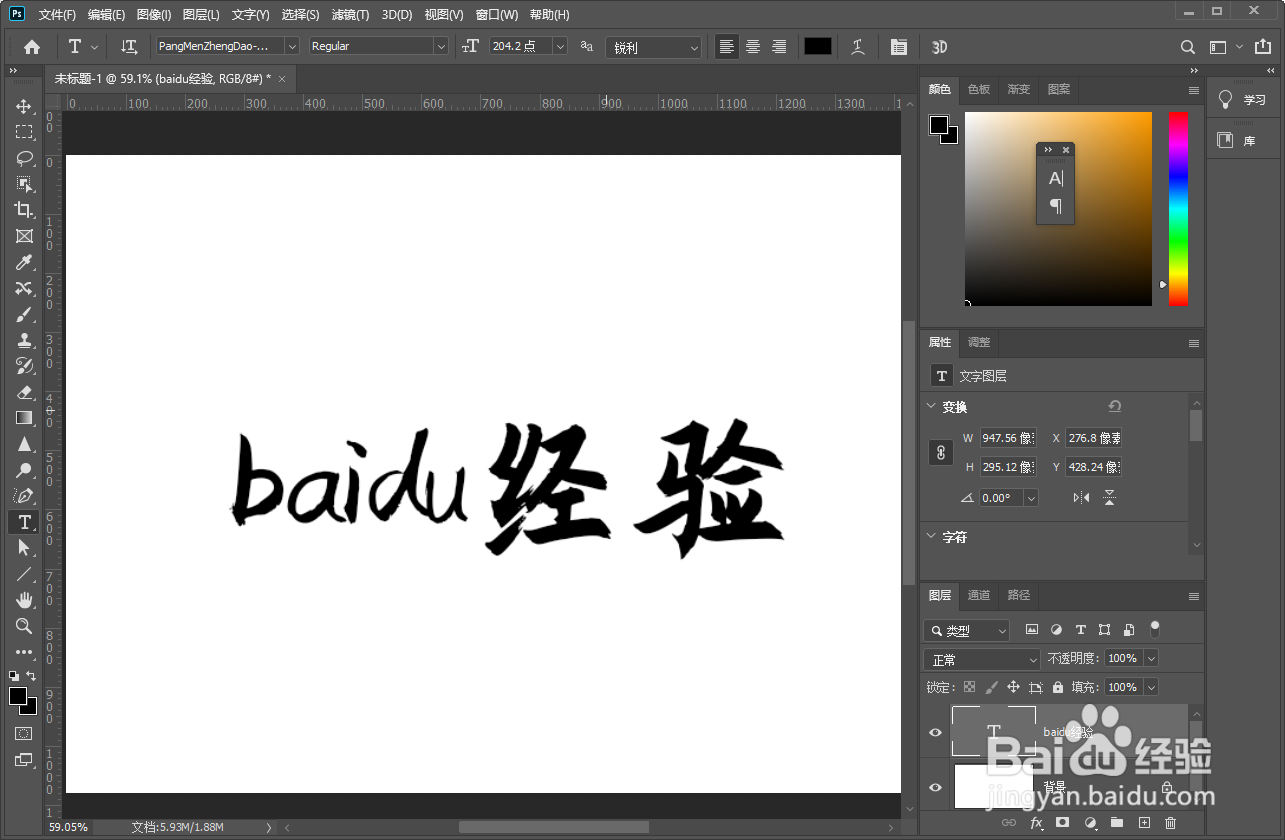Click the Home icon in options bar

[32, 47]
